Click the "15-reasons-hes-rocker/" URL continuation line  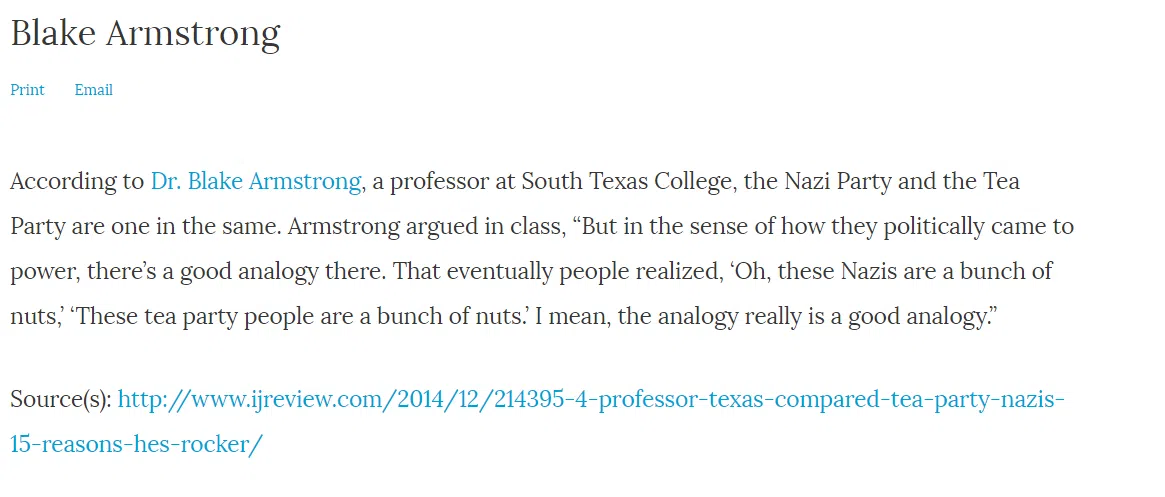[x=137, y=444]
